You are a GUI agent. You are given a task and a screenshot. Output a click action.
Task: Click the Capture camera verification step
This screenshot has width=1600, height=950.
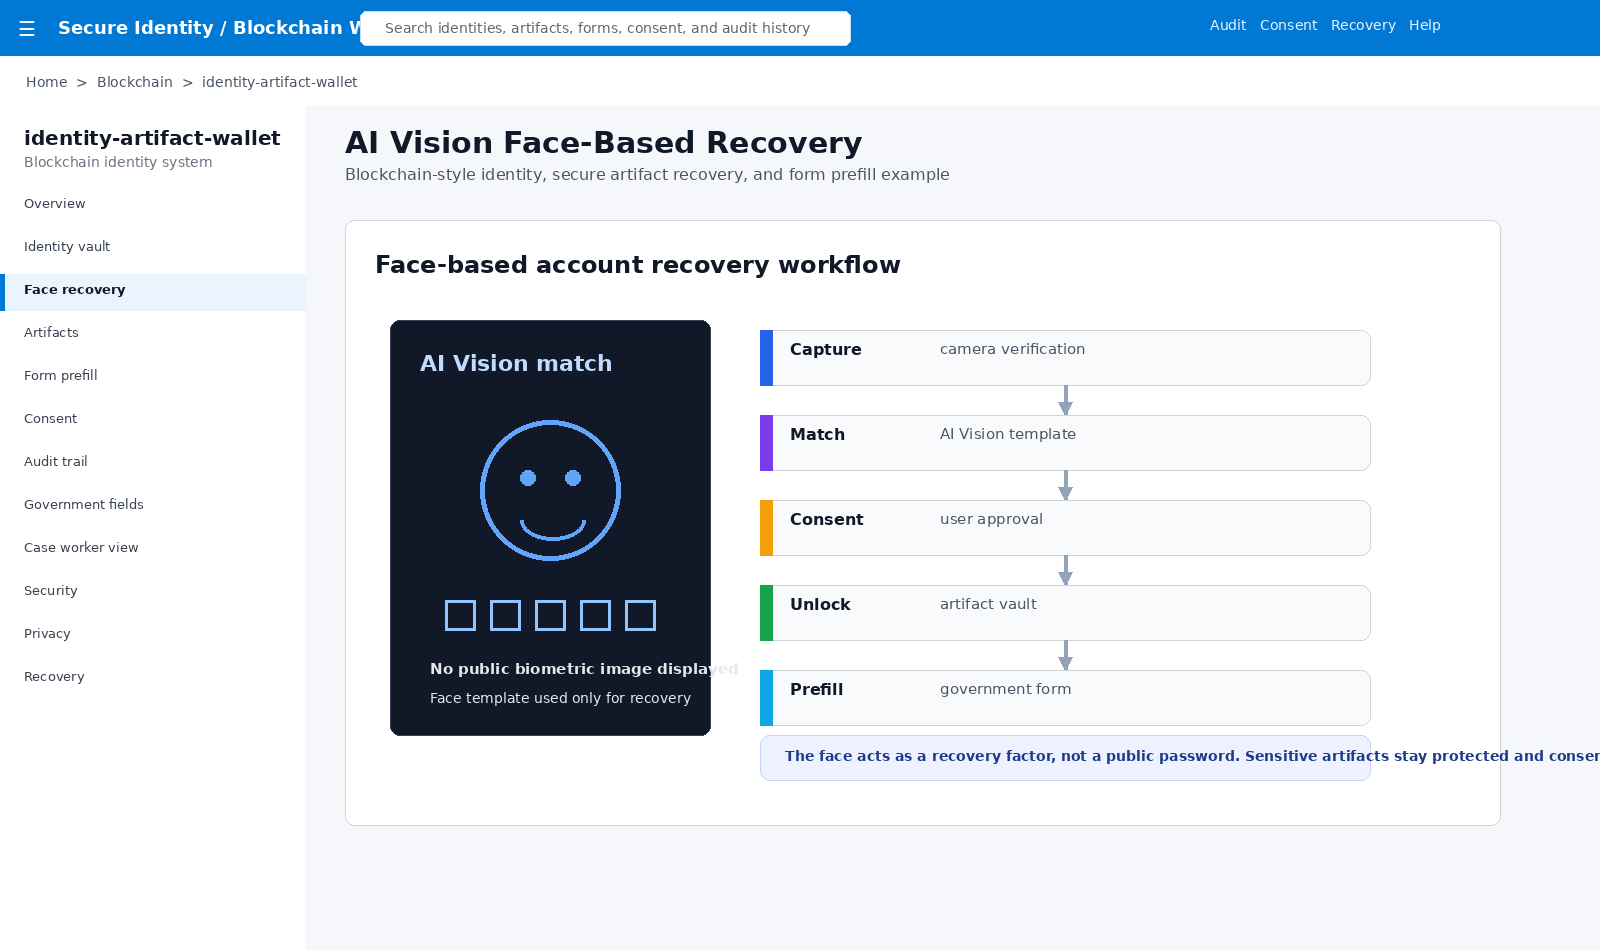click(x=1065, y=358)
